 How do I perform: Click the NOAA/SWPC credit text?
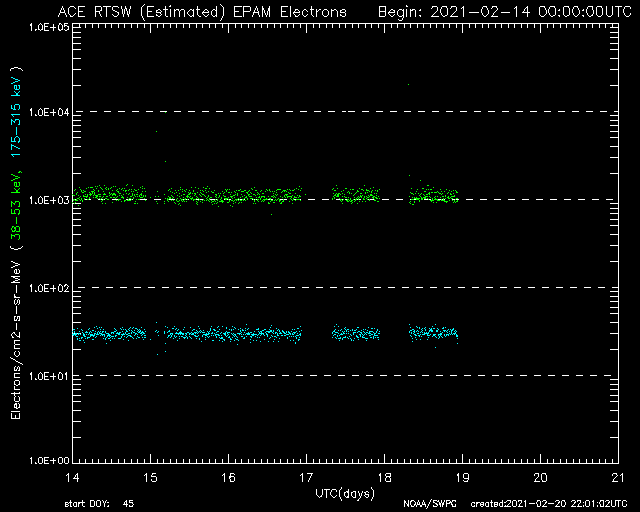tap(430, 504)
